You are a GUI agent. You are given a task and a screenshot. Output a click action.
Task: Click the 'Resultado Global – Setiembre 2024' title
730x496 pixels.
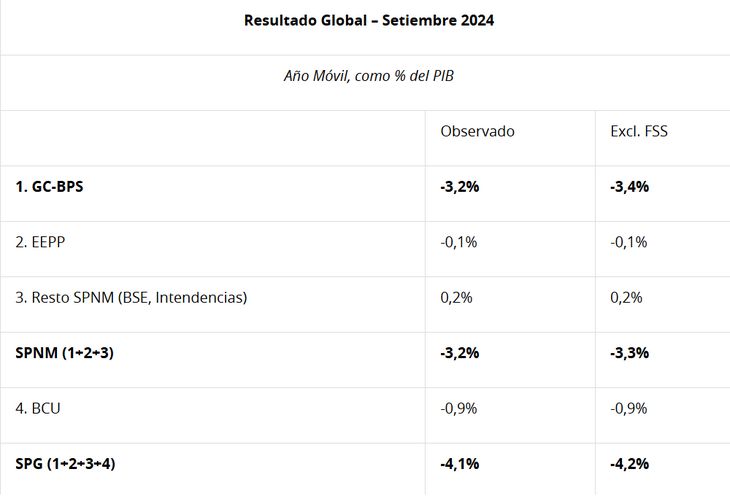coord(368,20)
